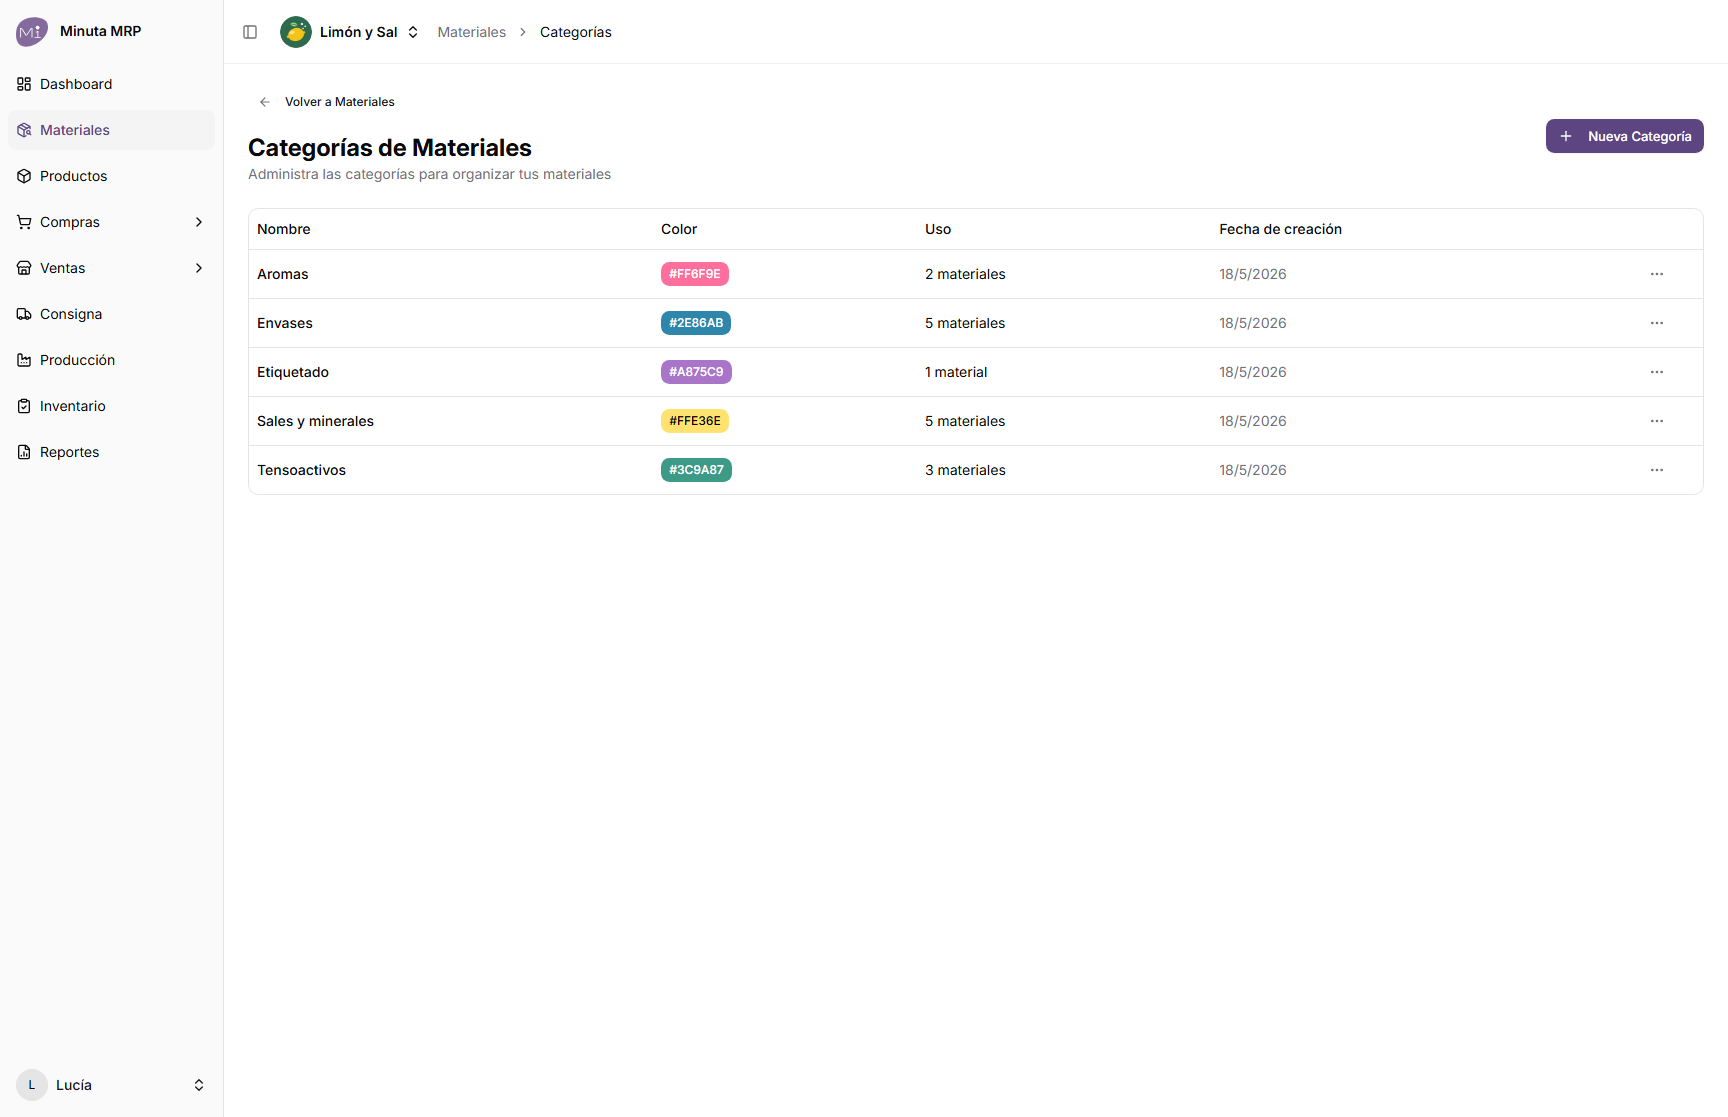Click the Nombre column header

point(284,229)
